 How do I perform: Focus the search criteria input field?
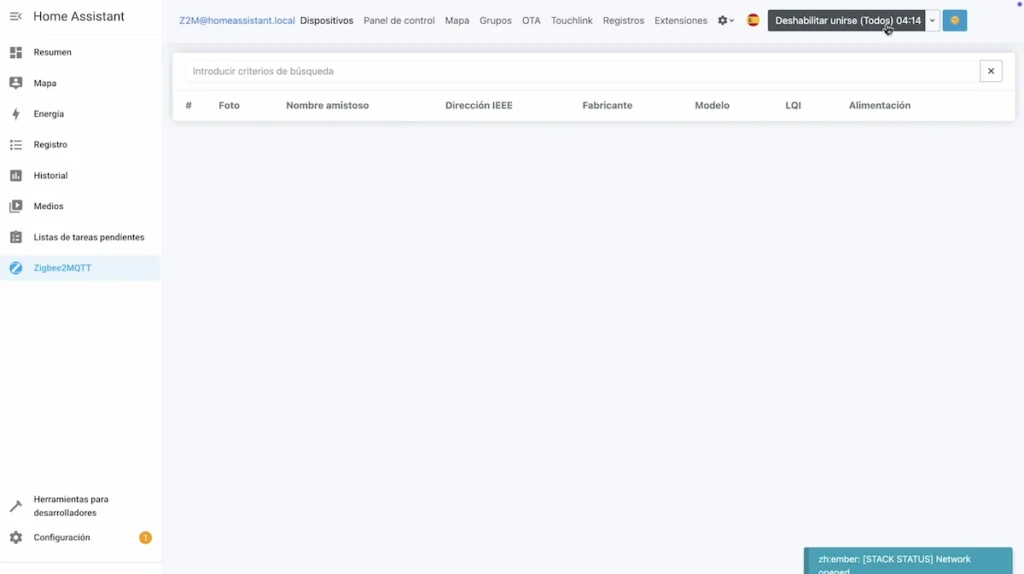coord(580,71)
